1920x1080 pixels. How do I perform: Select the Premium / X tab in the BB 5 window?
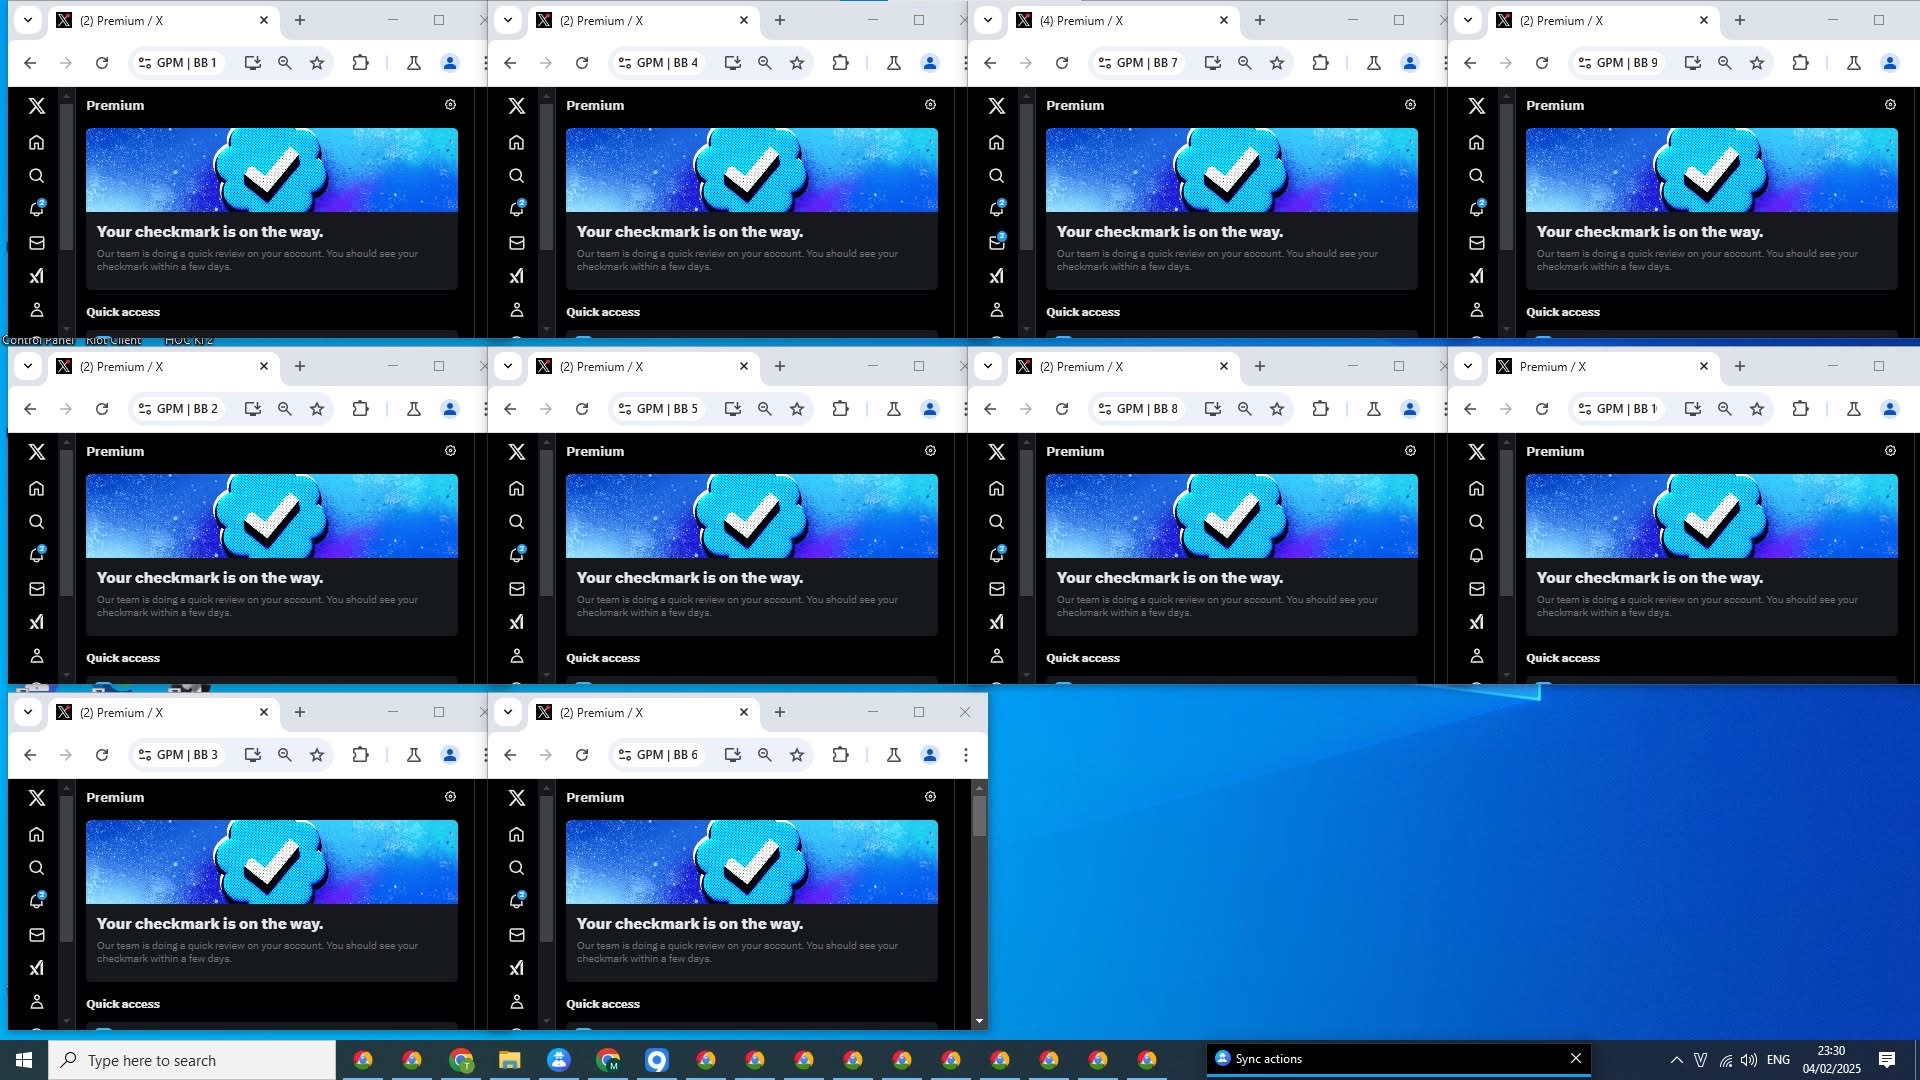pos(643,366)
